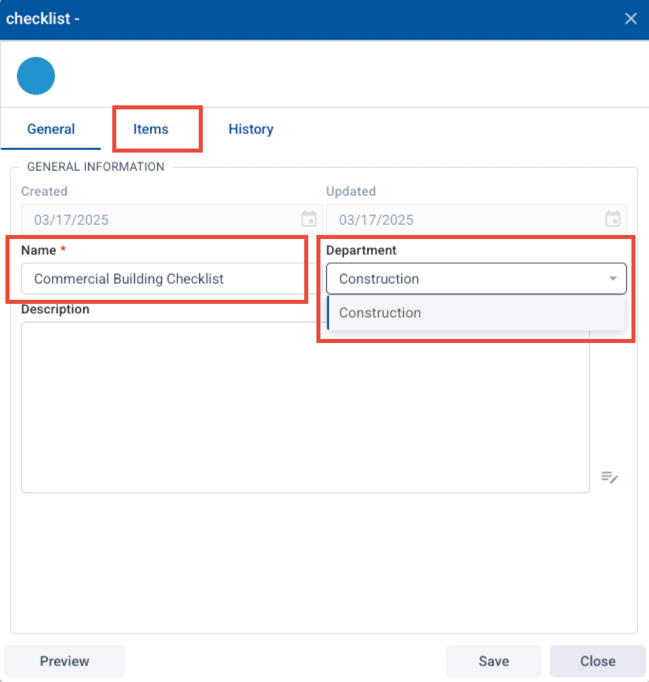Click the Created date field
The image size is (649, 682).
coord(160,219)
